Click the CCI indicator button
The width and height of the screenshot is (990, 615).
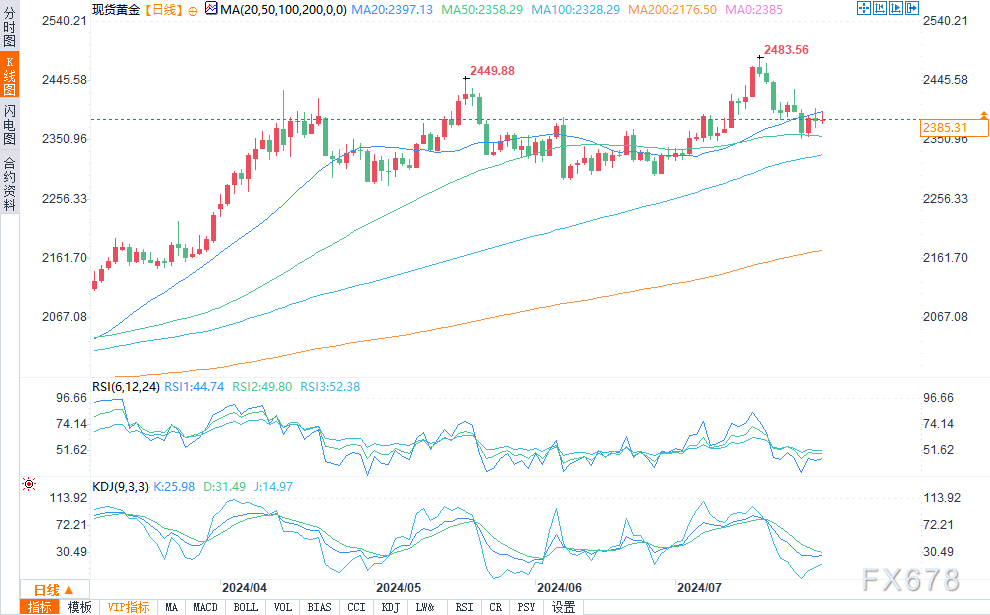click(357, 607)
